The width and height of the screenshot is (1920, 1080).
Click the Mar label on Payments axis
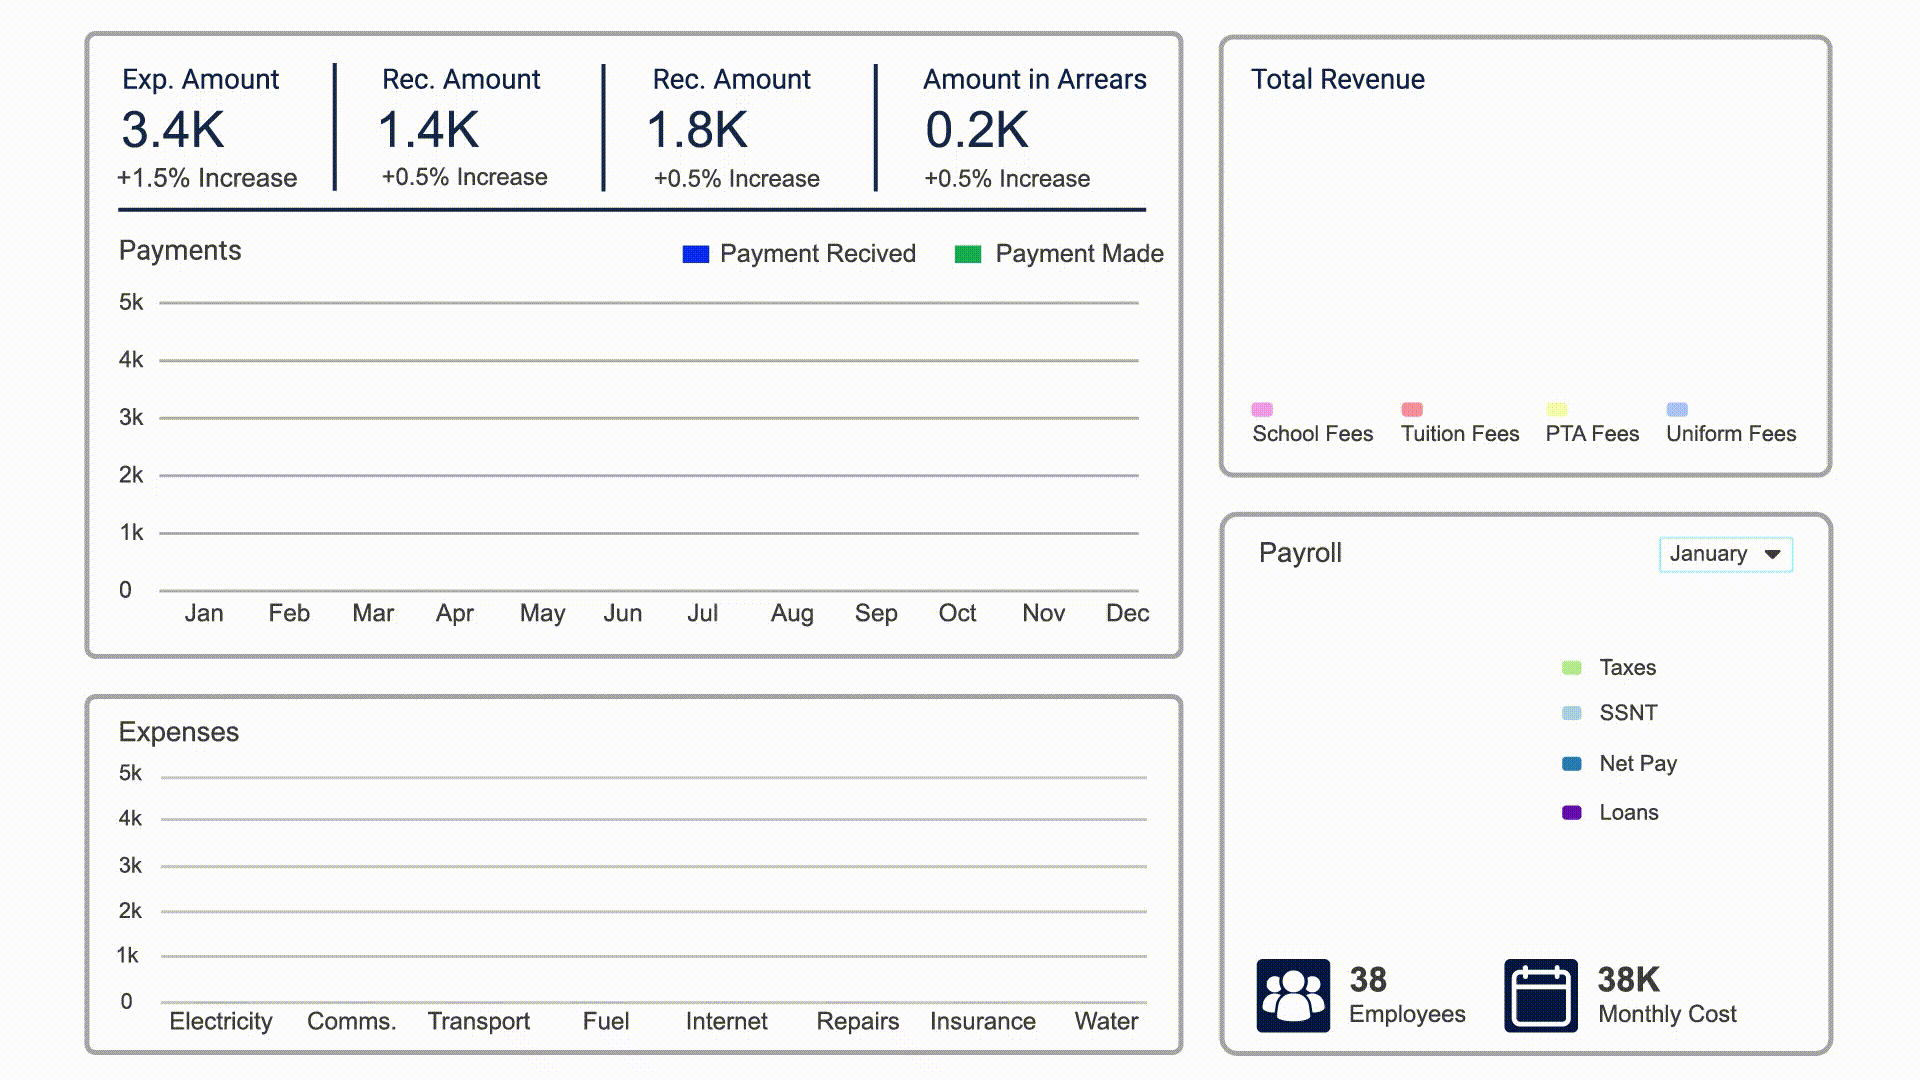[x=373, y=613]
